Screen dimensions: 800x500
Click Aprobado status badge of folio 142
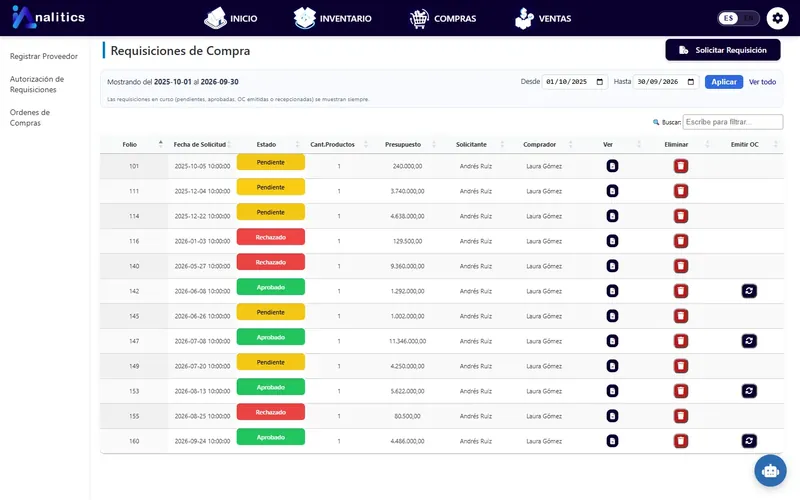click(x=270, y=287)
